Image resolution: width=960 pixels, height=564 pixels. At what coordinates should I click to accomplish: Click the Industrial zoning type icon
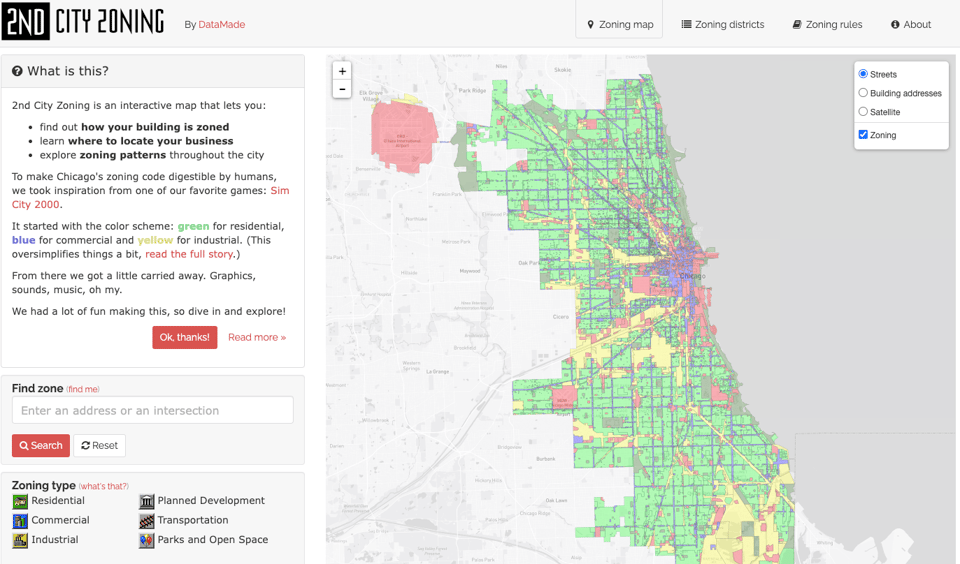pyautogui.click(x=20, y=540)
